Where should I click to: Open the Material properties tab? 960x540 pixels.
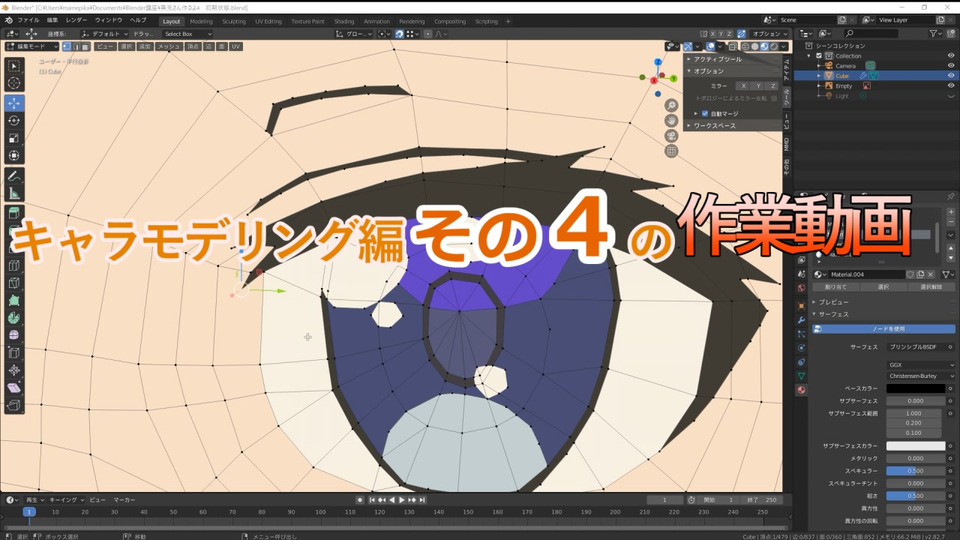(801, 389)
